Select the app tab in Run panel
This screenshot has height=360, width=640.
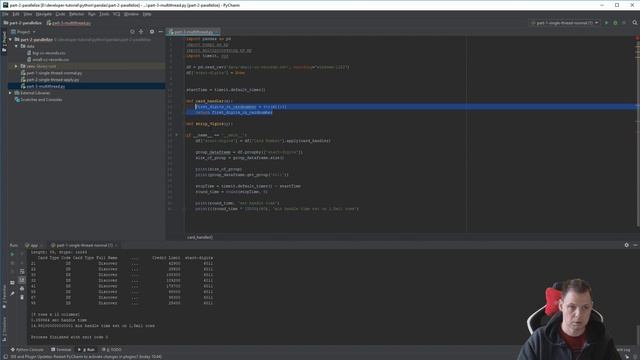[33, 245]
